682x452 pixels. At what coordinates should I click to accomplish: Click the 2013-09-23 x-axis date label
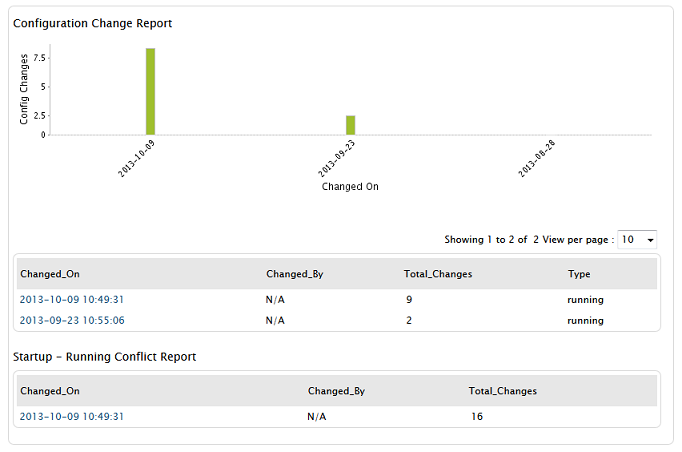click(x=337, y=158)
